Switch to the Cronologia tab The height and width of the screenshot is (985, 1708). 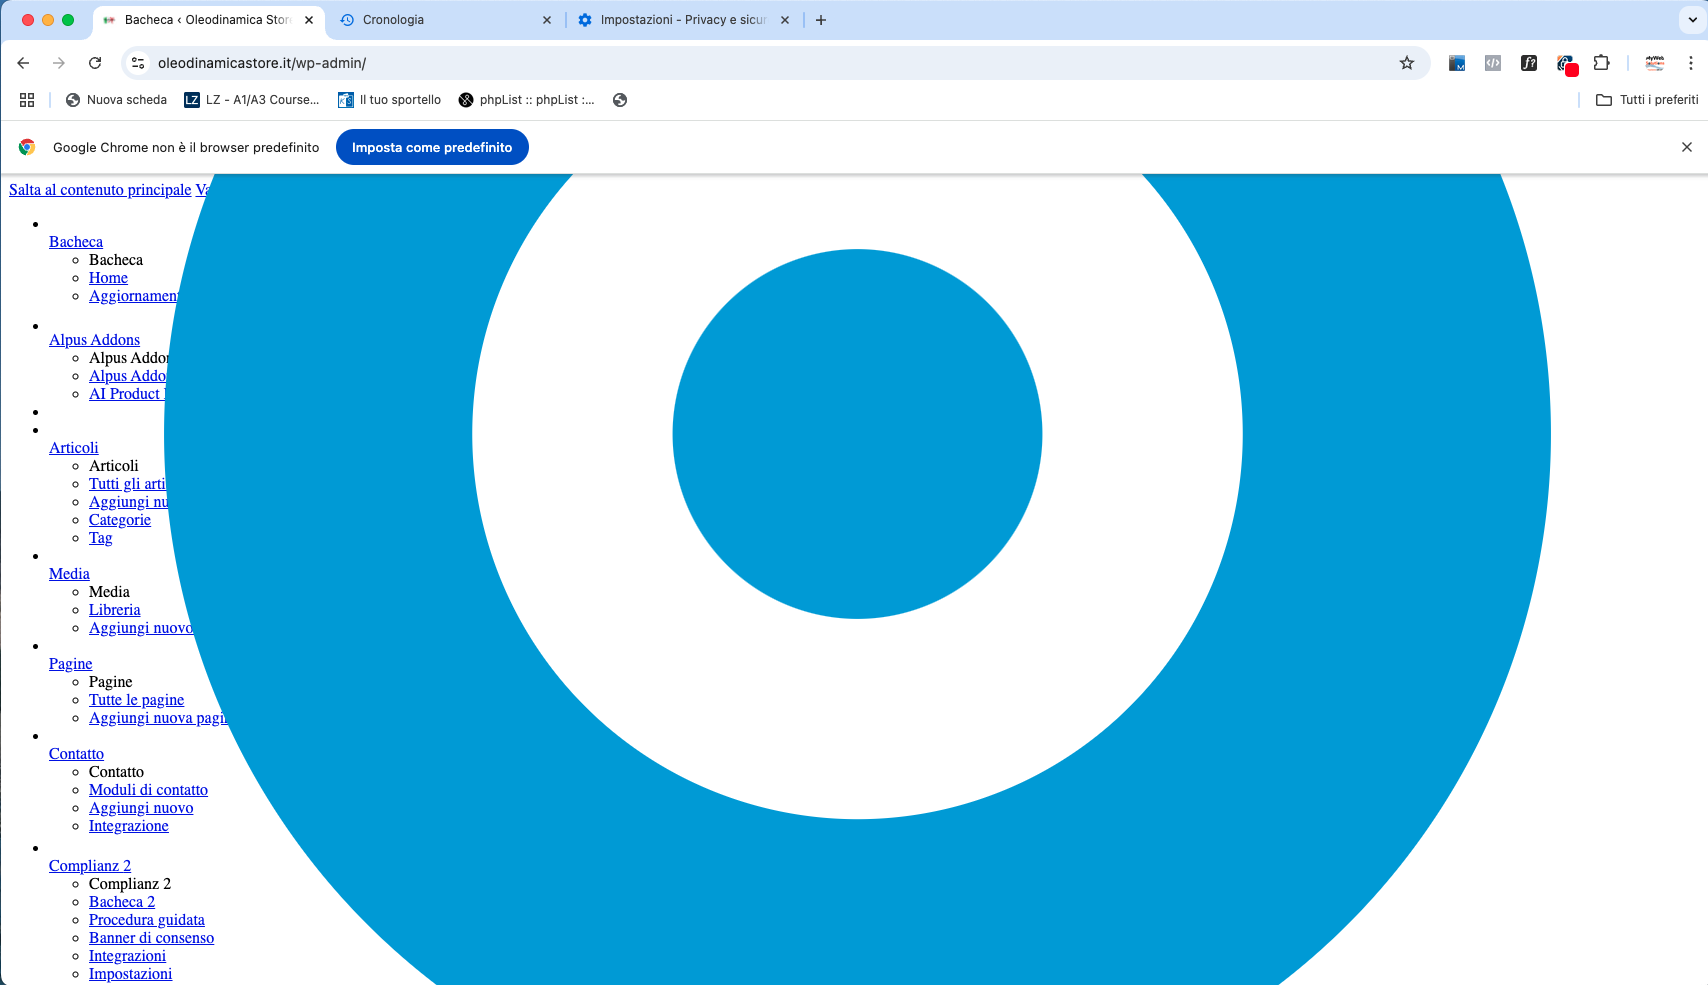(445, 20)
